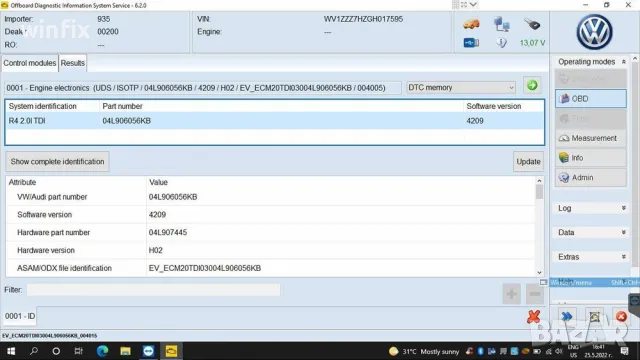Click the Update button
This screenshot has width=640, height=360.
click(528, 162)
